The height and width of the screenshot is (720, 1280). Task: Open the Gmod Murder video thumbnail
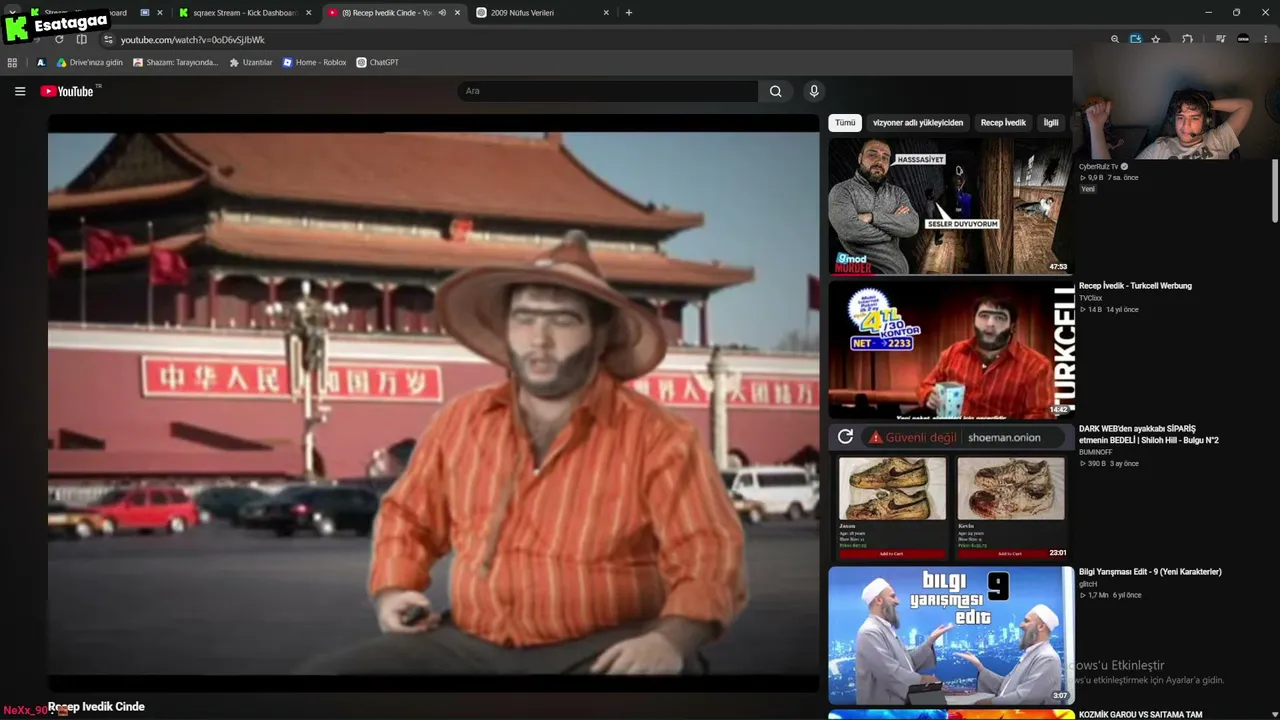tap(950, 206)
